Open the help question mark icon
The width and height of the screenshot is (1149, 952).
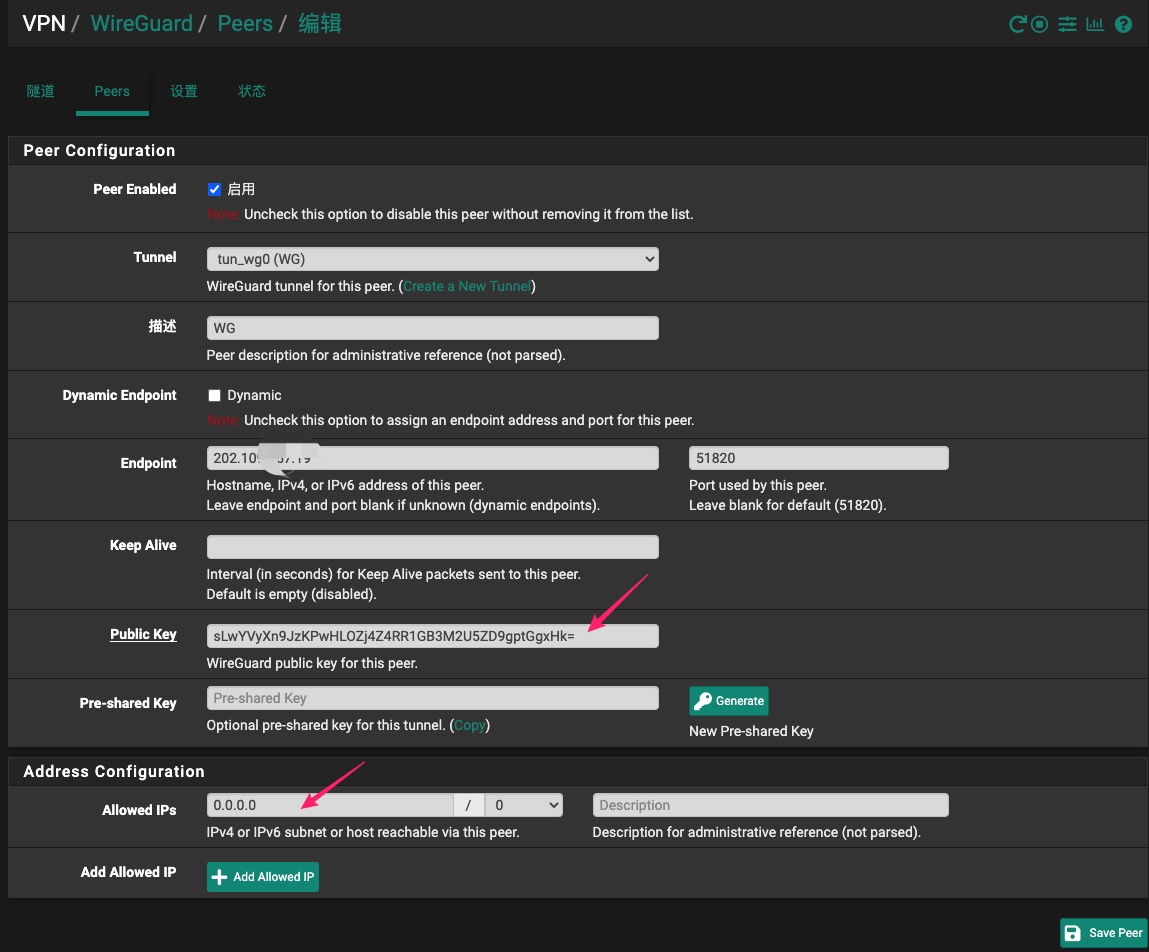1123,24
